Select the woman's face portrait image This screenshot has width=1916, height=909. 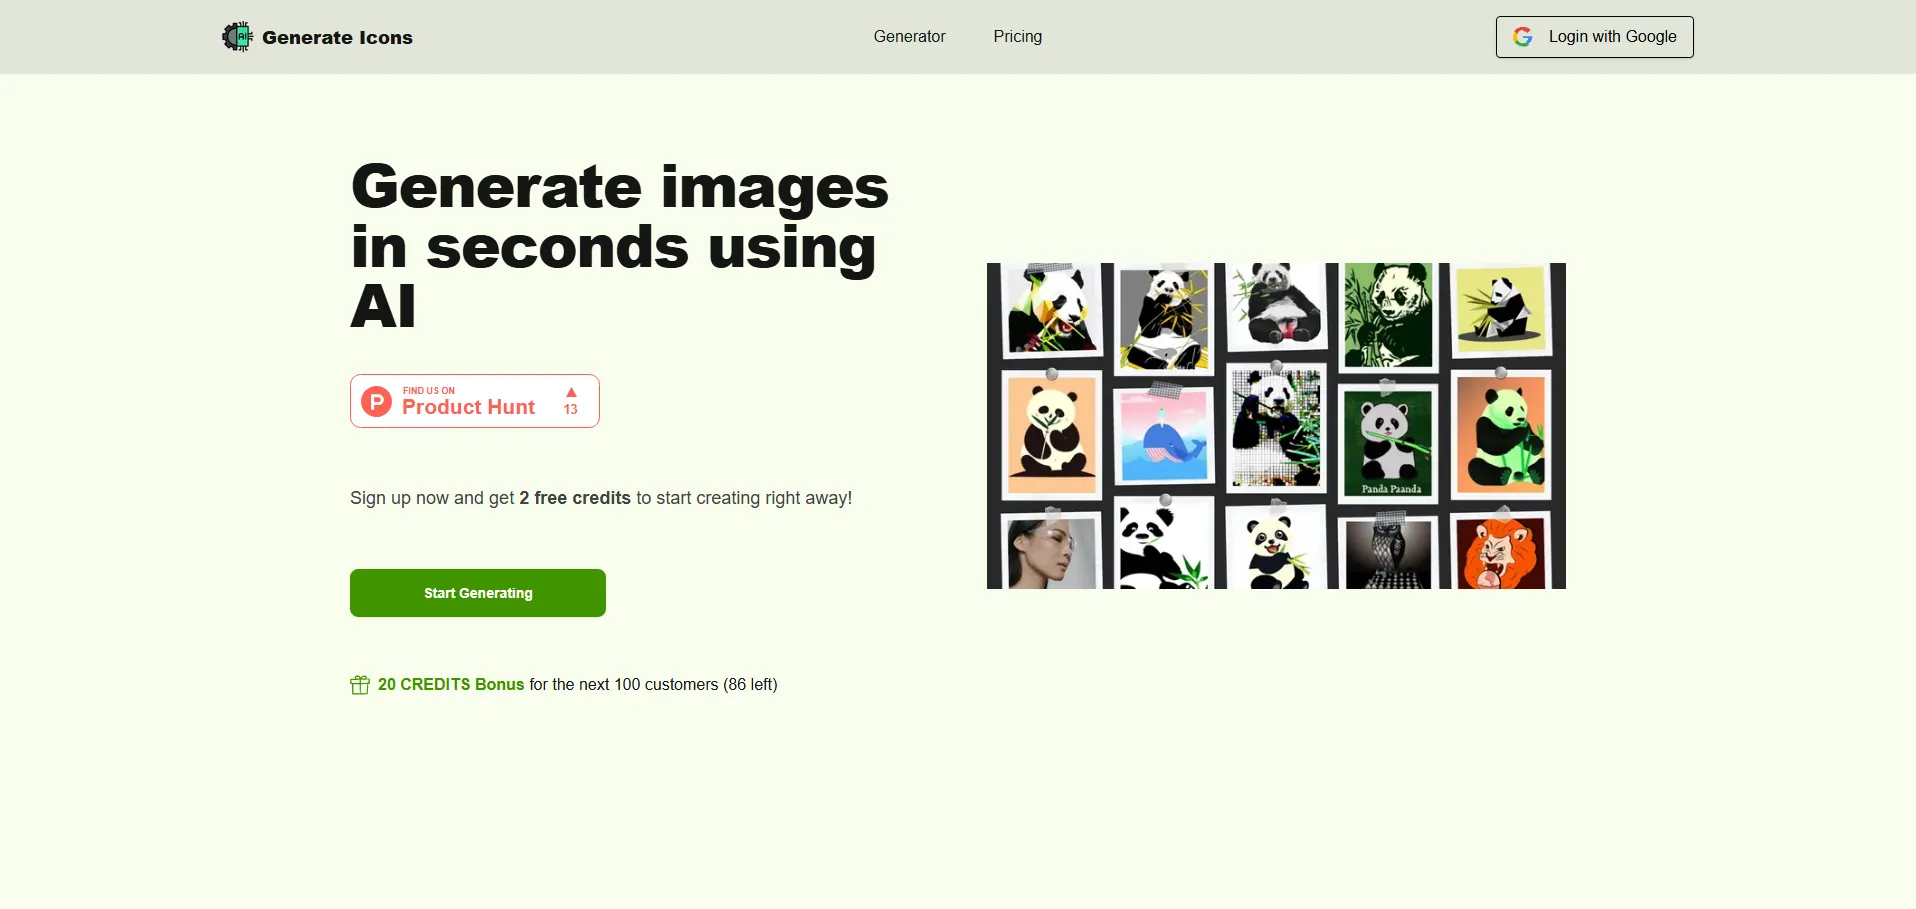1049,553
